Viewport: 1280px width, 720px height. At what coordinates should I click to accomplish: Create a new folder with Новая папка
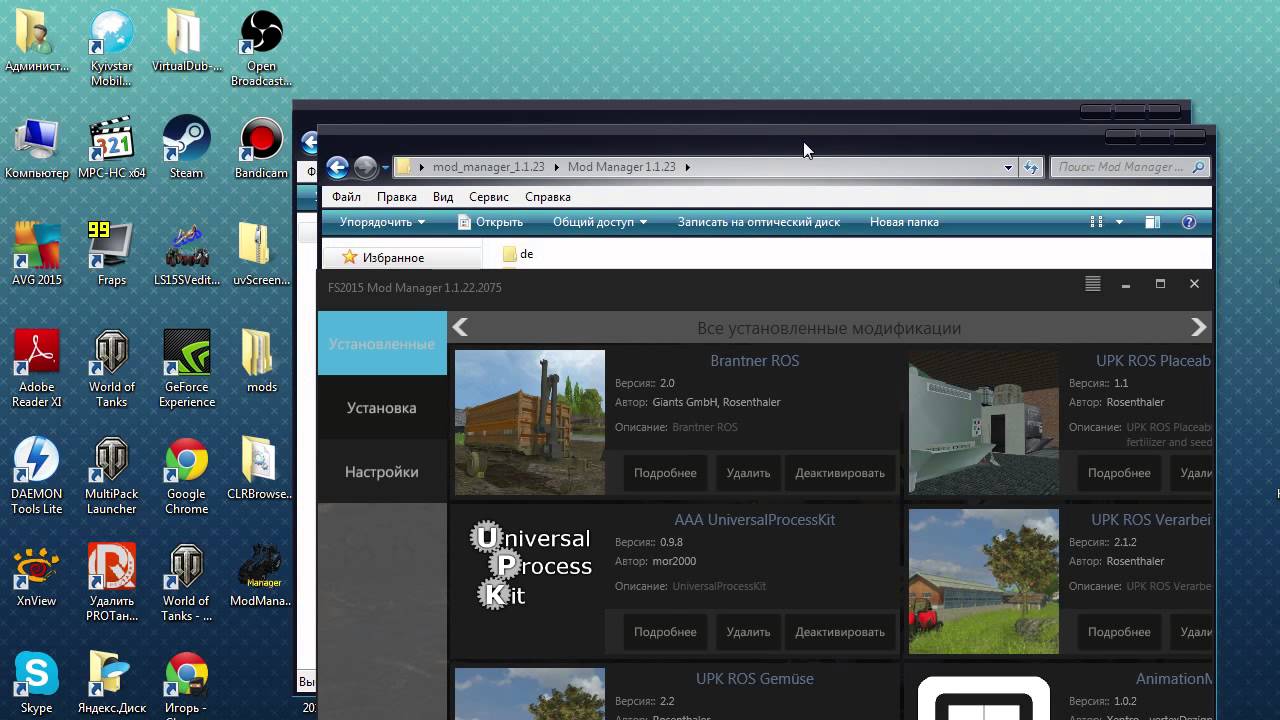(x=904, y=222)
